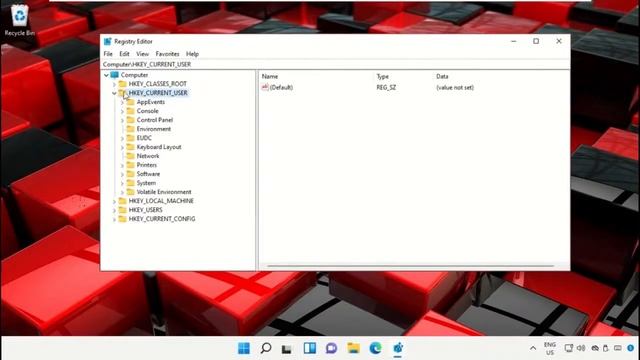Viewport: 640px width, 360px height.
Task: Expand the HKEY_USERS key
Action: 114,210
